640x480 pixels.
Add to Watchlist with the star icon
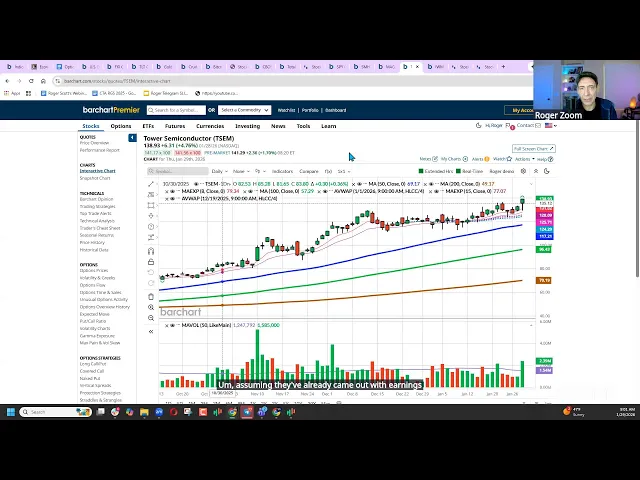(x=509, y=159)
